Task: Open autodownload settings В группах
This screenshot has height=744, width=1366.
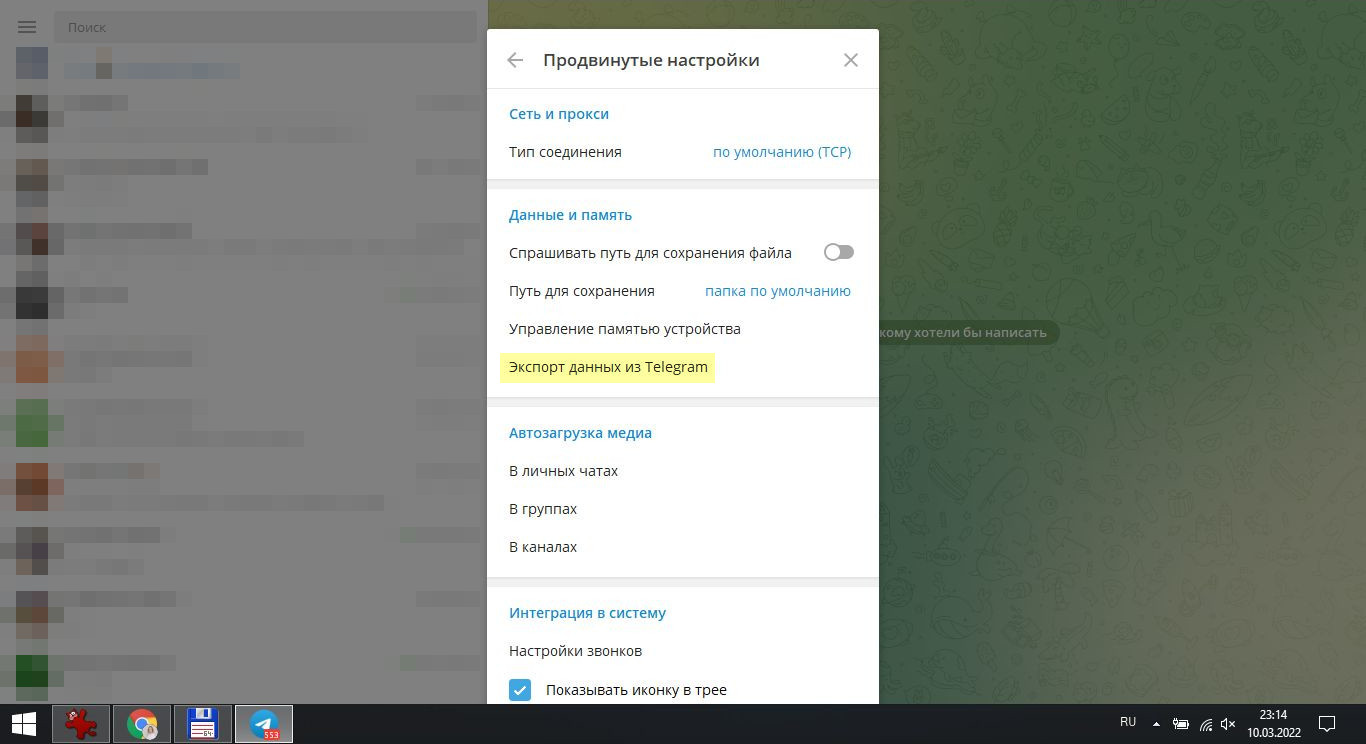Action: tap(543, 509)
